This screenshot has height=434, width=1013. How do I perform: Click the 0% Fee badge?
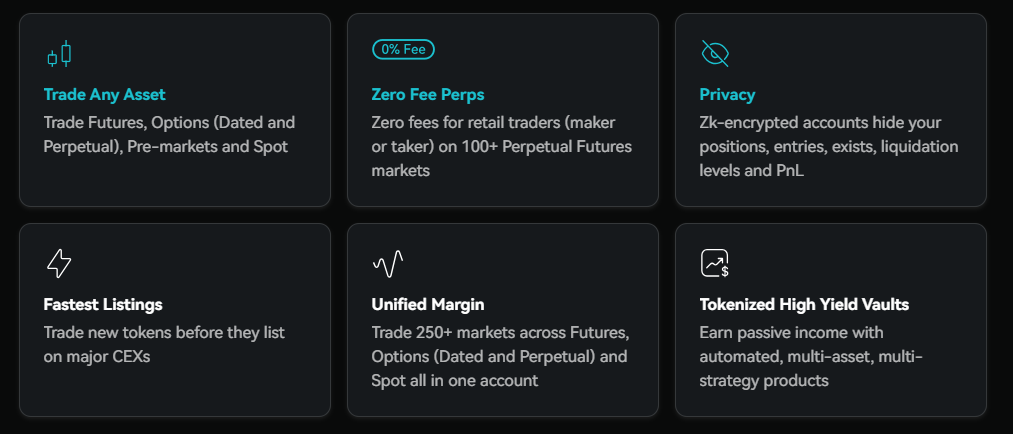[403, 48]
